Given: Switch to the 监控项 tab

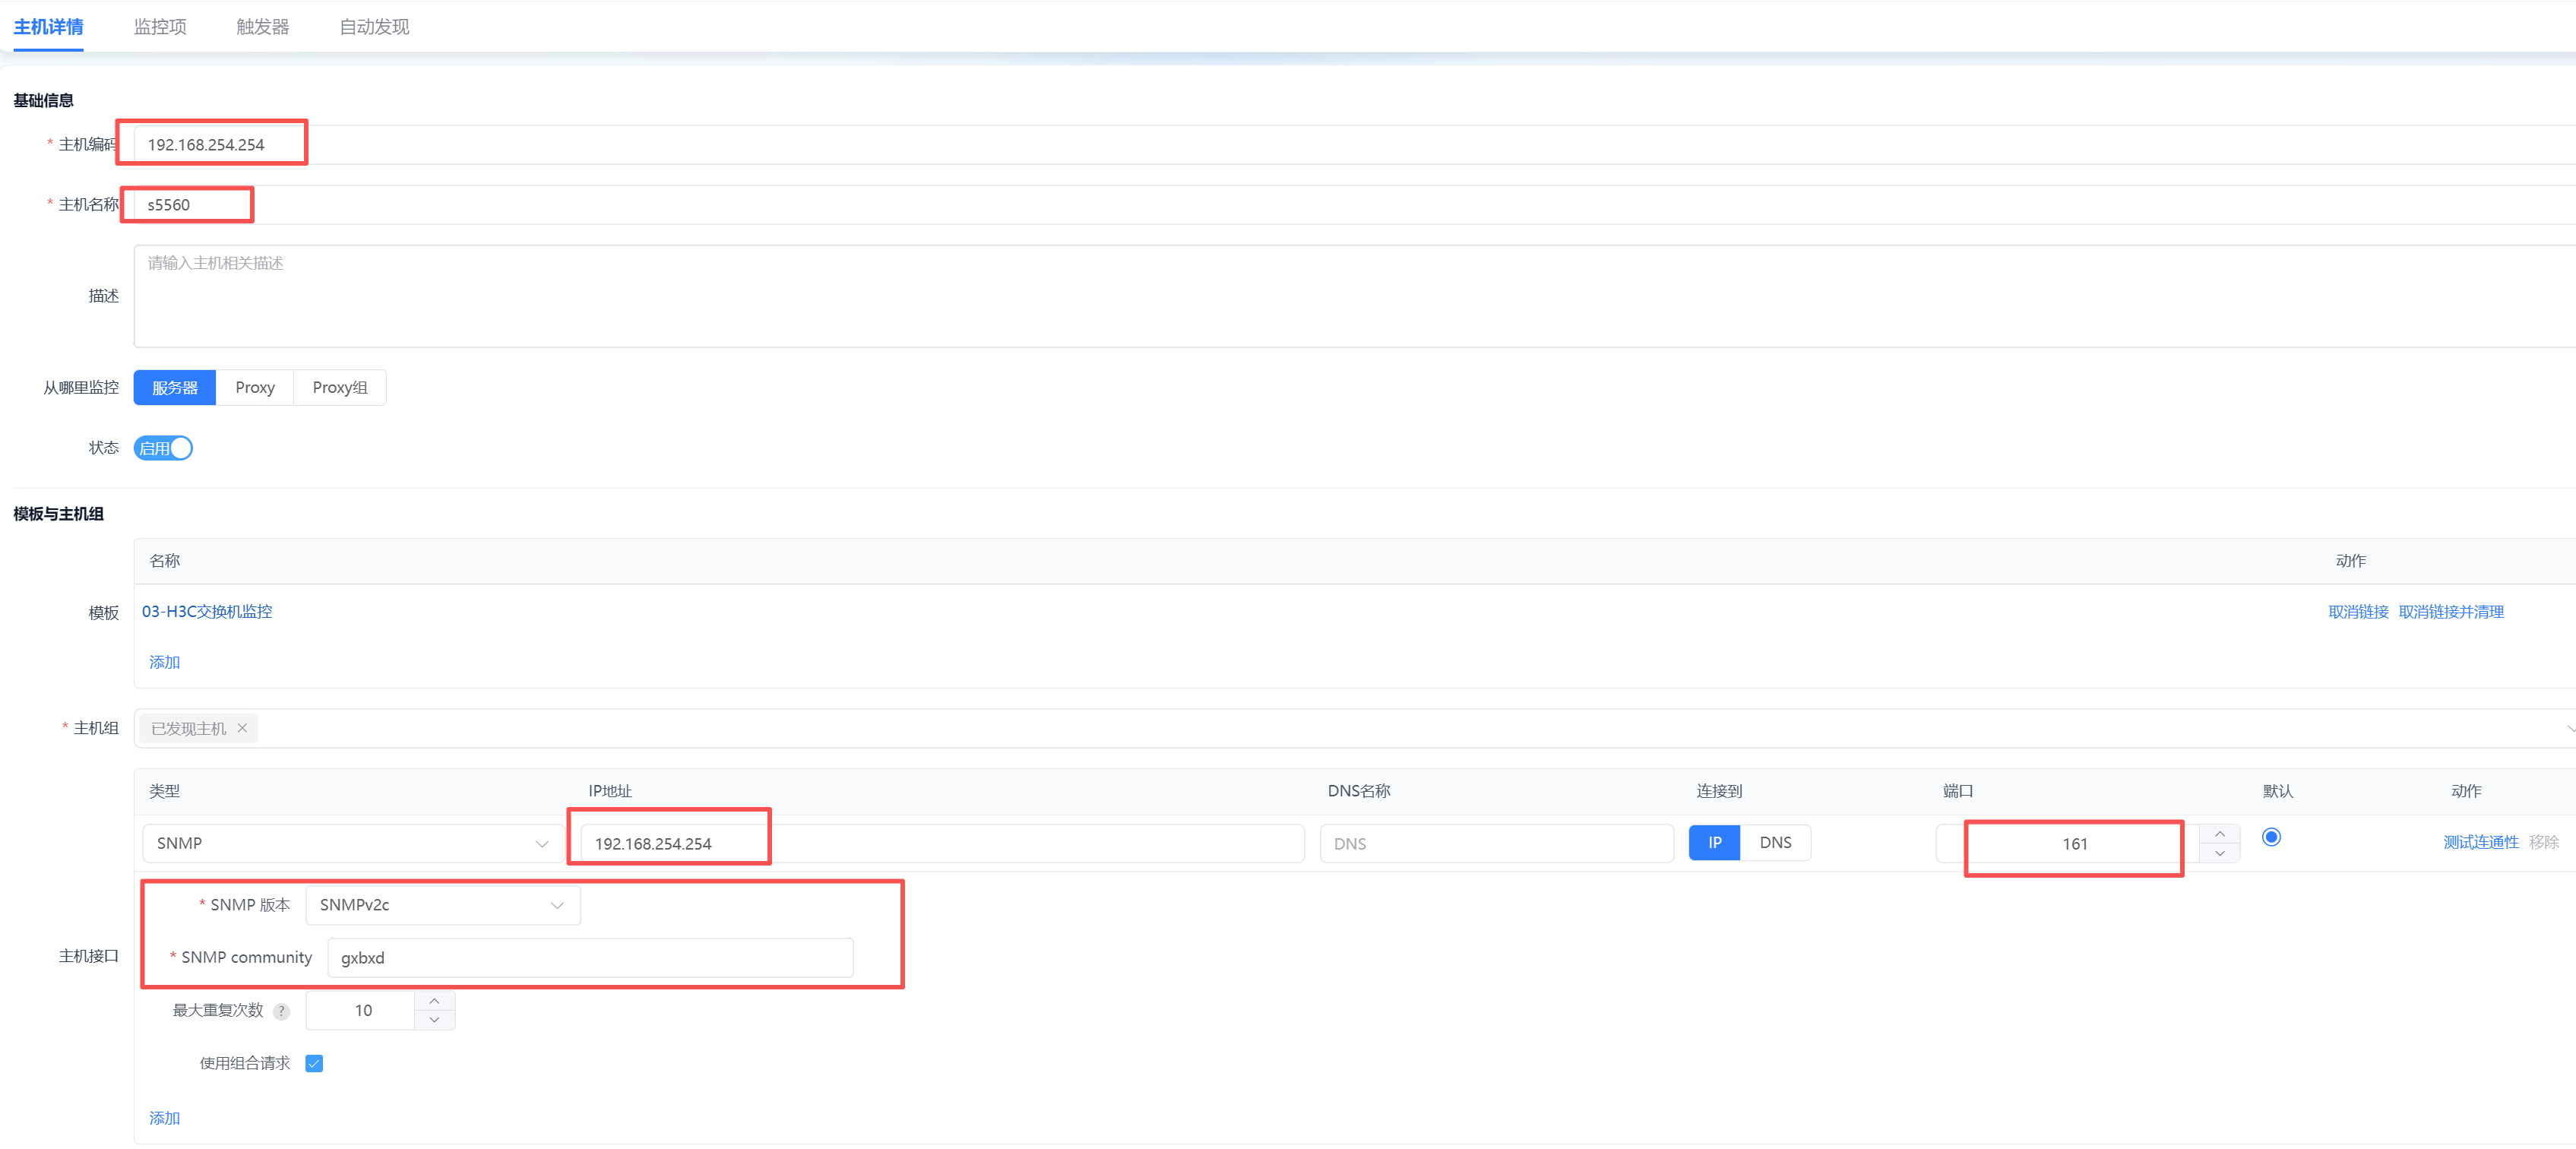Looking at the screenshot, I should pyautogui.click(x=160, y=27).
